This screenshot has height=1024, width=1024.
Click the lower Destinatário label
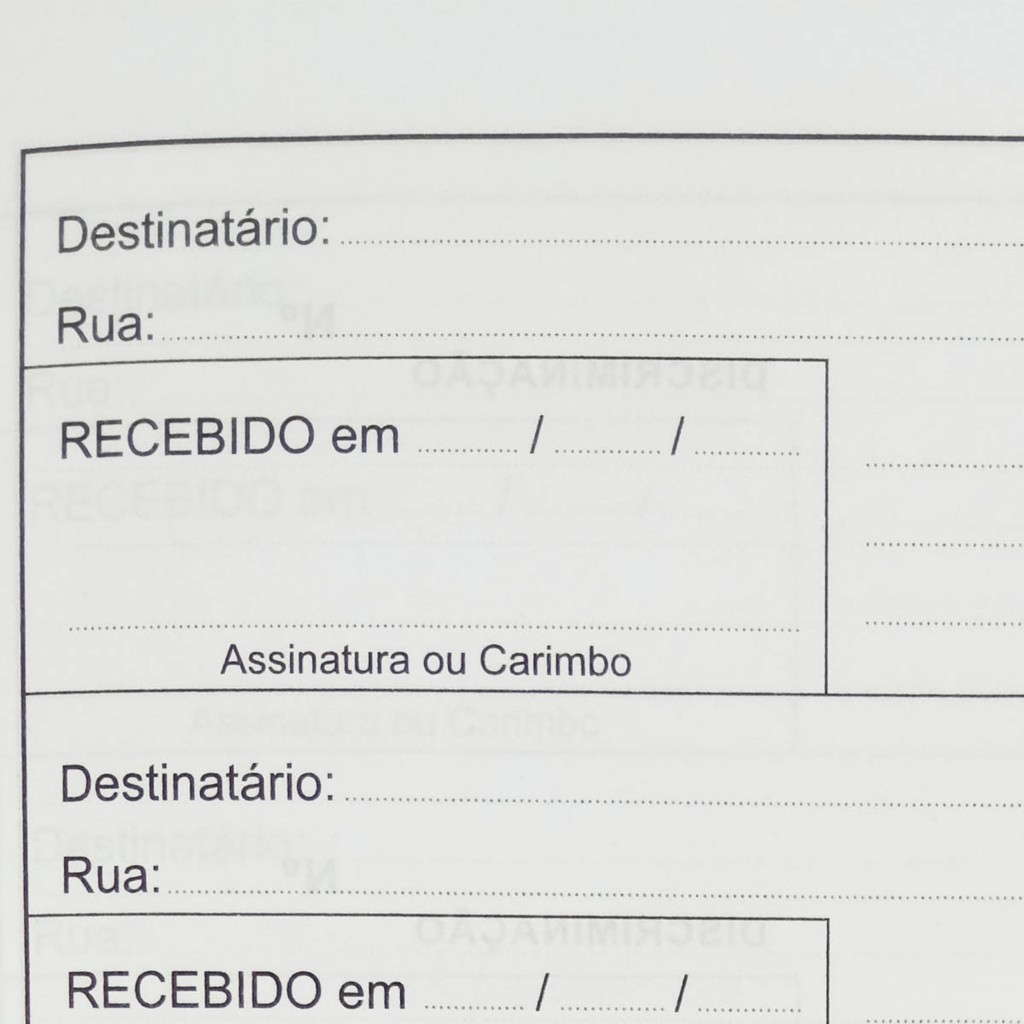point(197,785)
